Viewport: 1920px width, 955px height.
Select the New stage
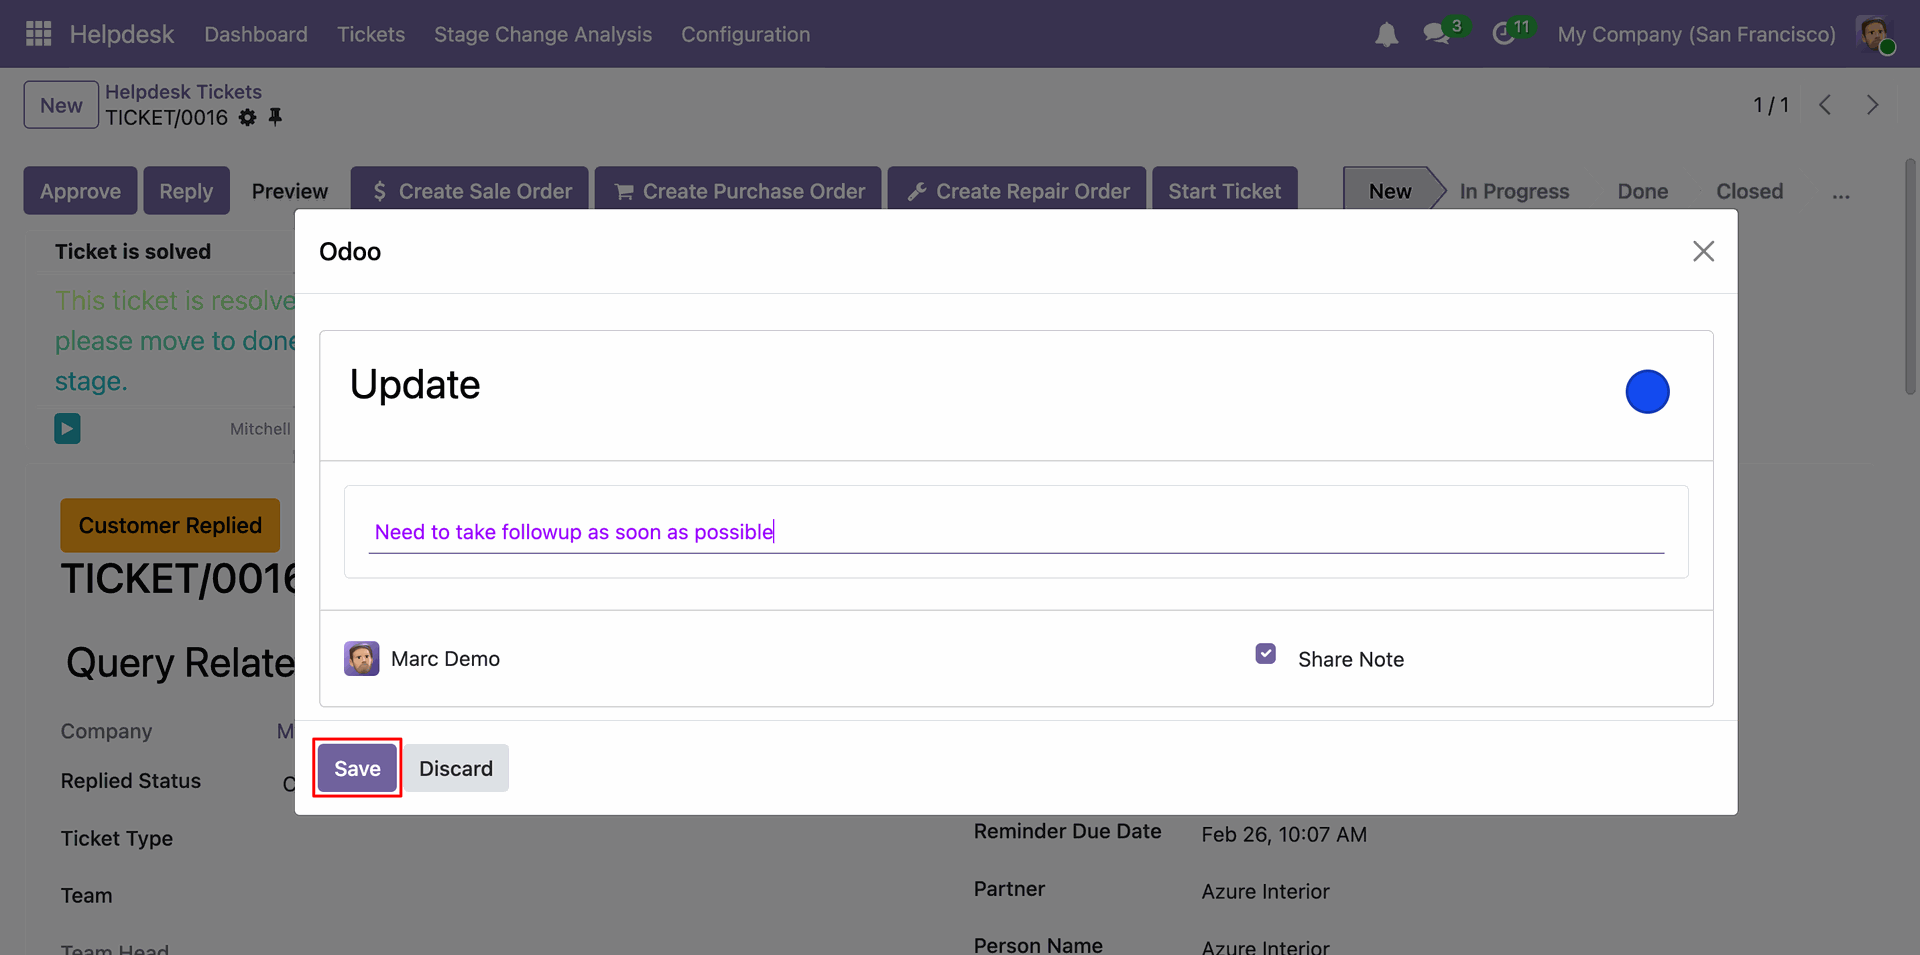click(1390, 191)
